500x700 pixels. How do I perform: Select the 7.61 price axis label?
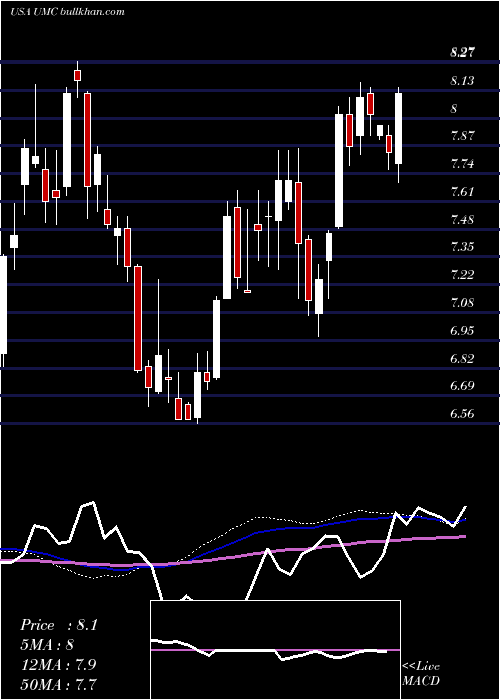[x=462, y=192]
